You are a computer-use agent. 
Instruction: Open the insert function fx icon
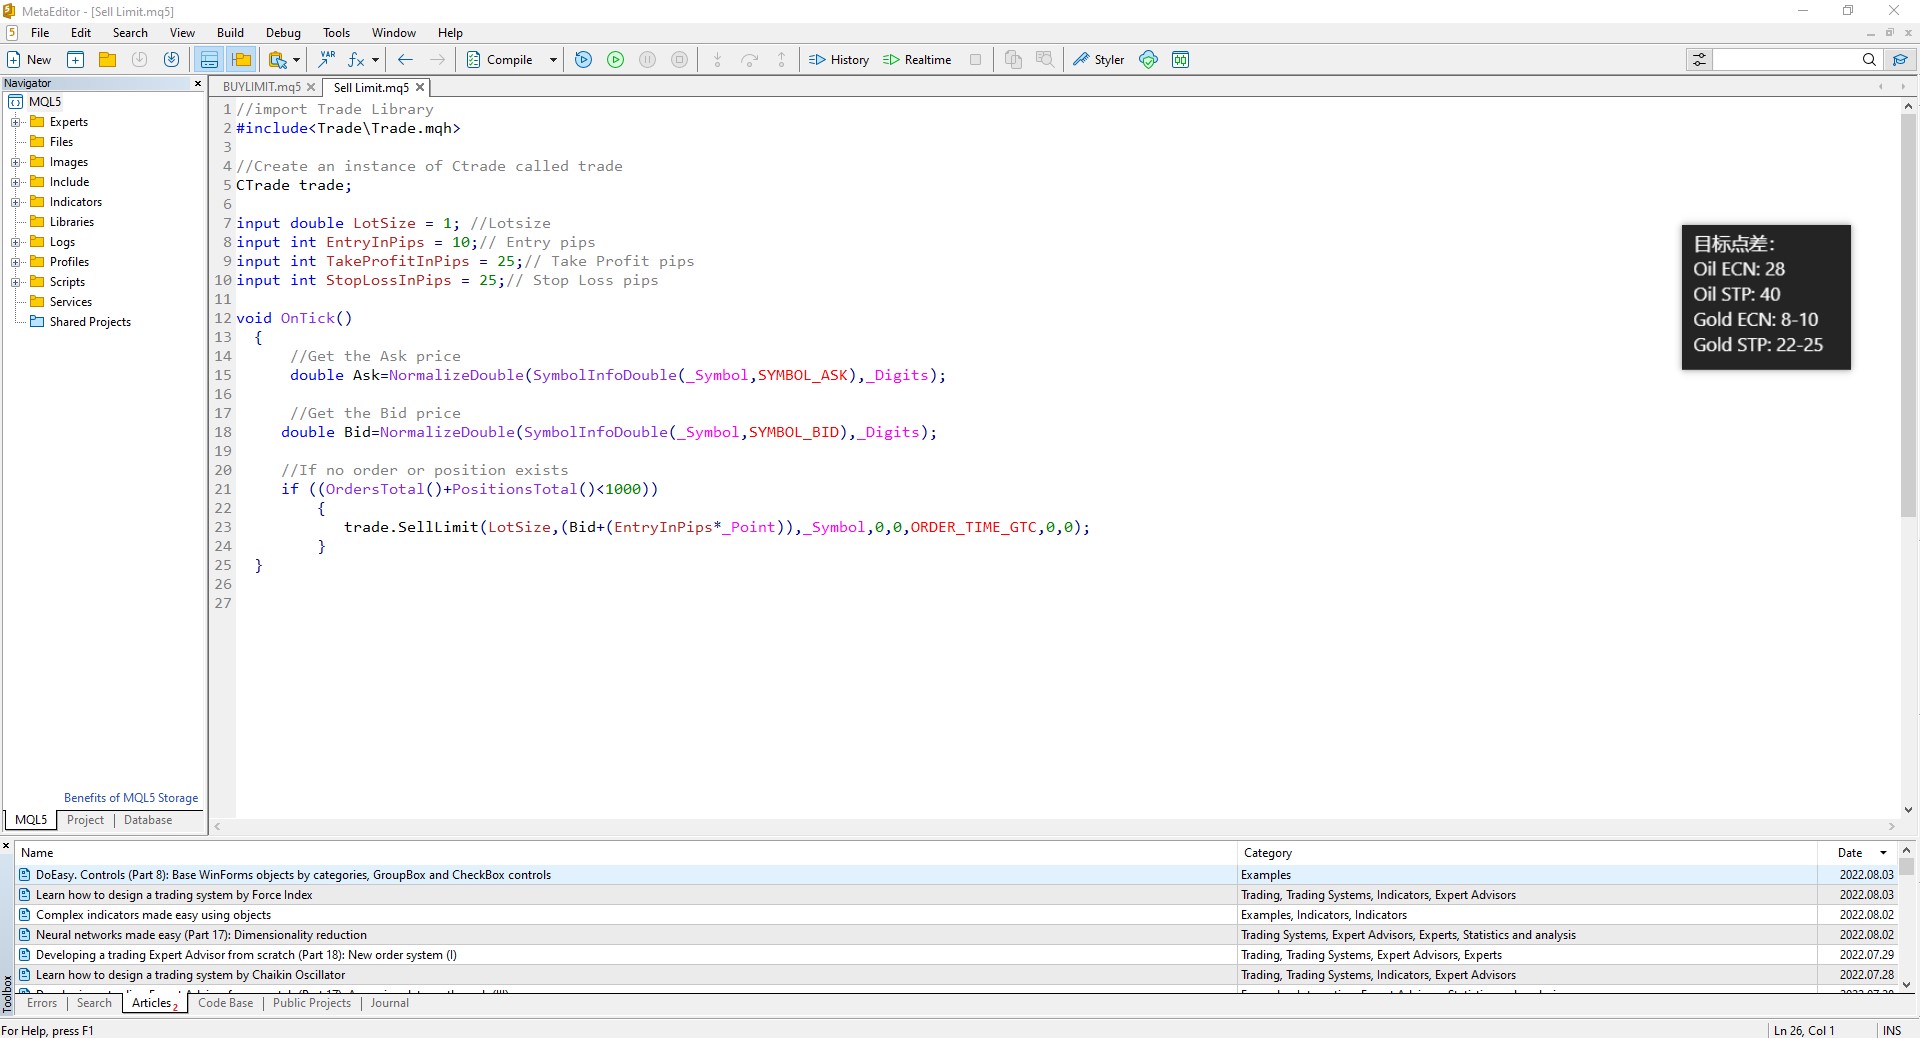pos(356,60)
